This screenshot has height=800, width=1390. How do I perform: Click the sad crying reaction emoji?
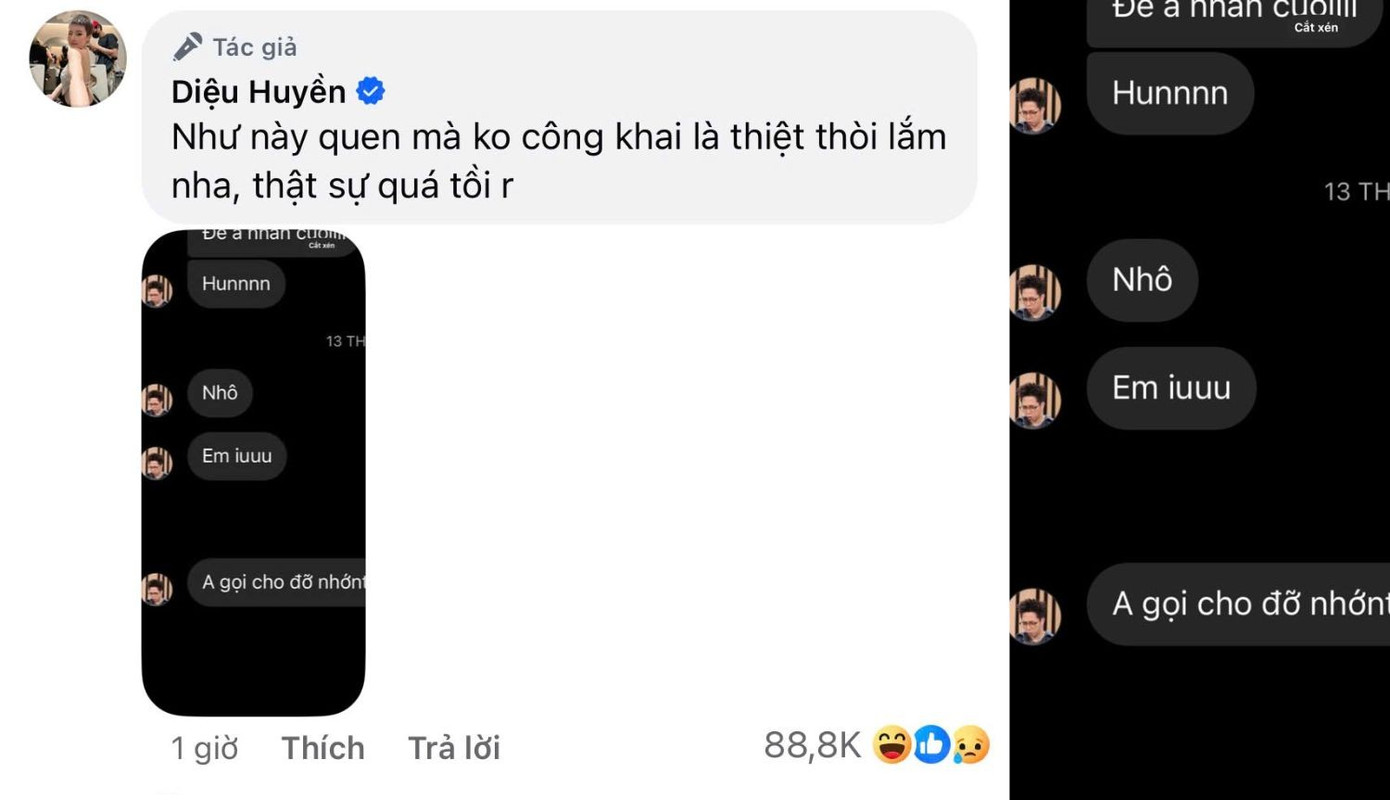(x=971, y=744)
